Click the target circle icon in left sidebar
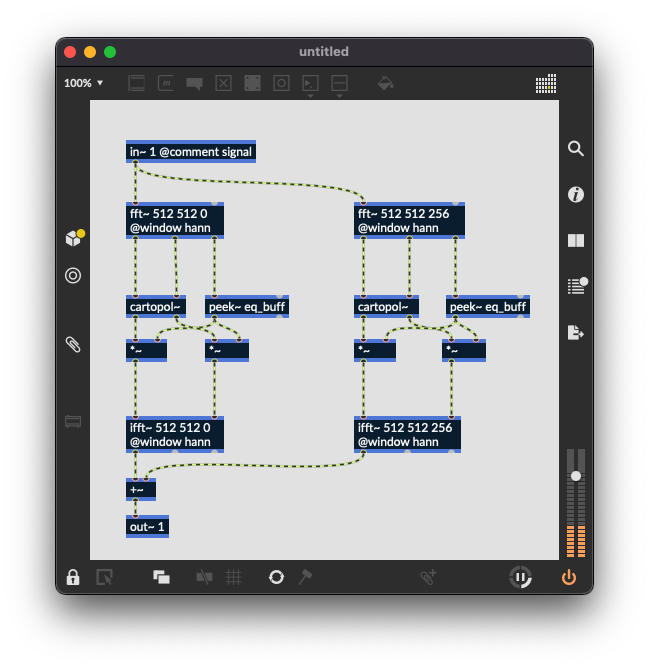Image resolution: width=649 pixels, height=668 pixels. (73, 276)
